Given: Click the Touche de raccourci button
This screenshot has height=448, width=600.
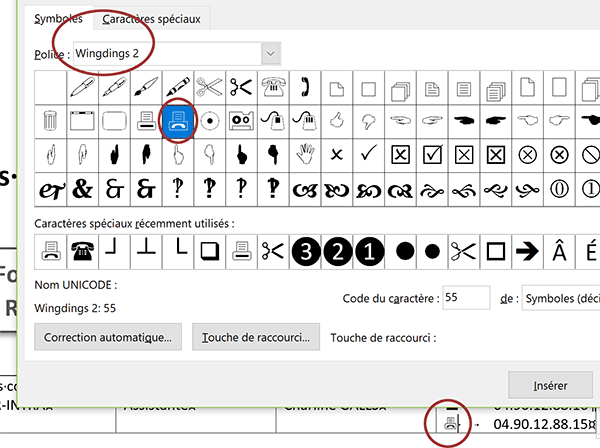Looking at the screenshot, I should (x=256, y=337).
